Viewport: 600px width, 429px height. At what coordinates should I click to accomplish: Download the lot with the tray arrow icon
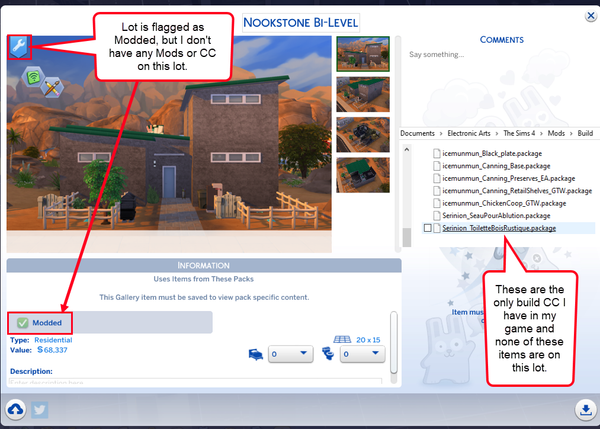point(585,410)
